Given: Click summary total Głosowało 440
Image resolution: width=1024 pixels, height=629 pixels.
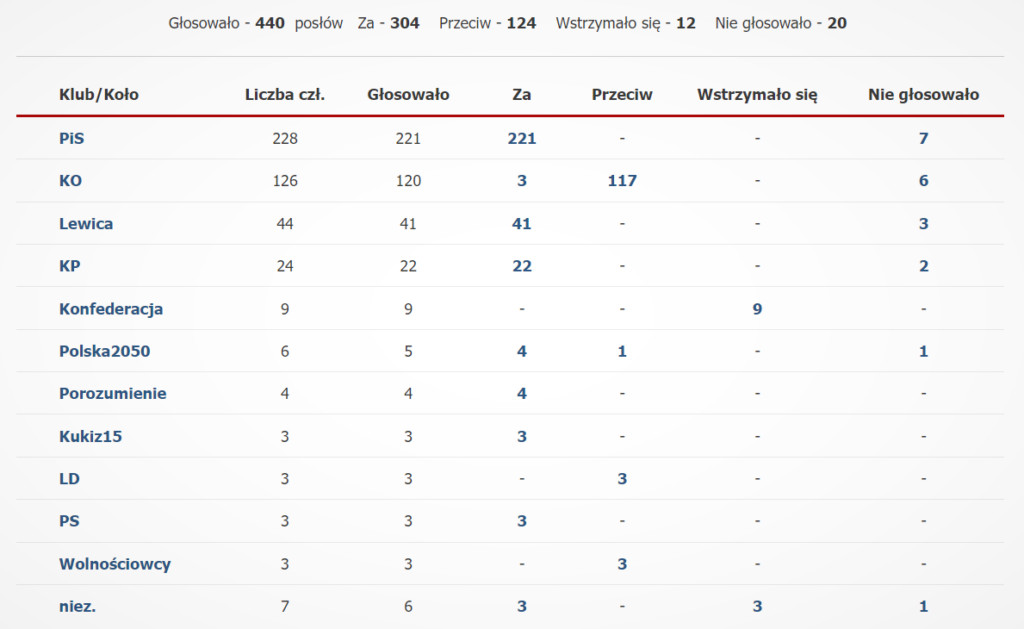Looking at the screenshot, I should click(270, 24).
